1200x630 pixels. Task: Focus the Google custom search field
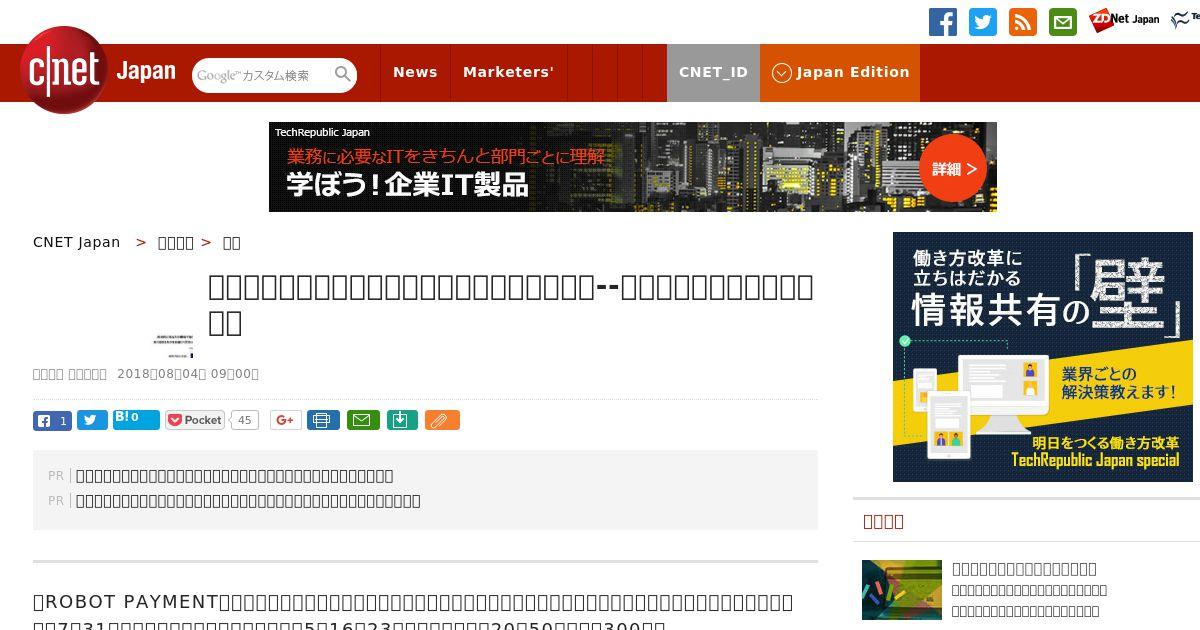[263, 75]
